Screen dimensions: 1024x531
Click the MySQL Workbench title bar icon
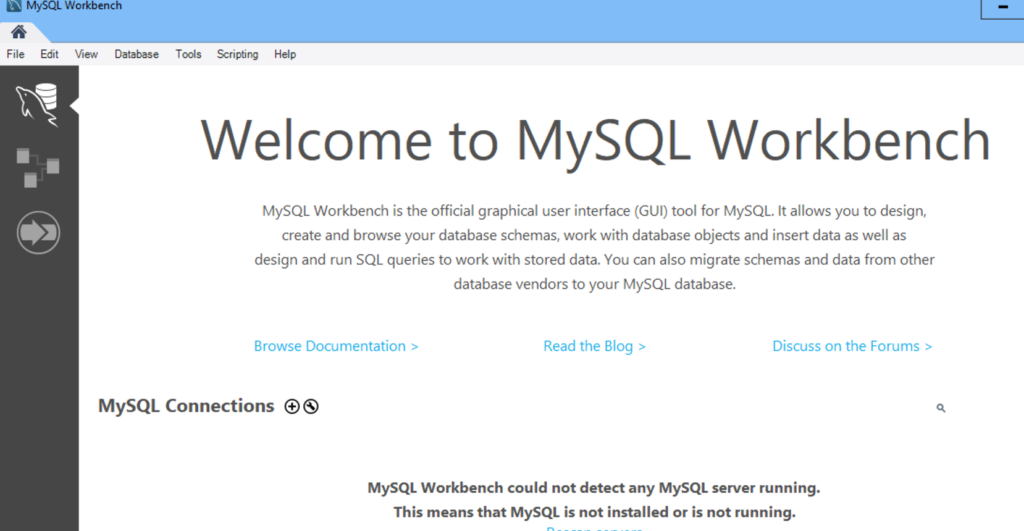[13, 6]
